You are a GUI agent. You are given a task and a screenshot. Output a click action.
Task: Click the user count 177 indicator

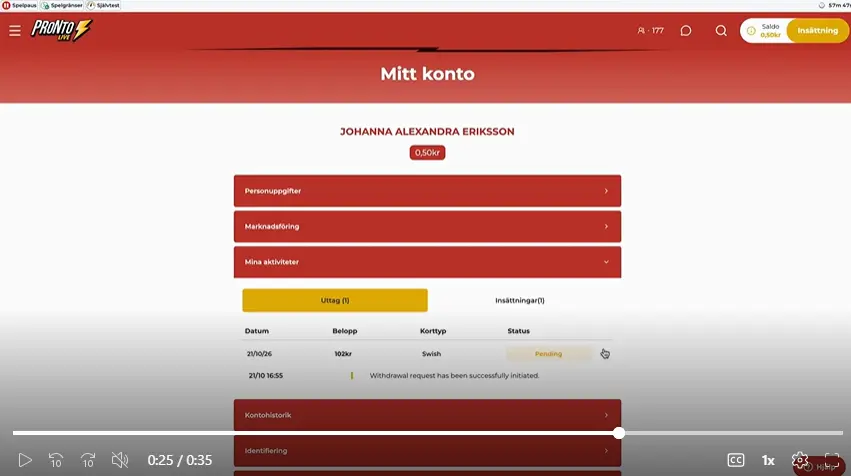[650, 31]
